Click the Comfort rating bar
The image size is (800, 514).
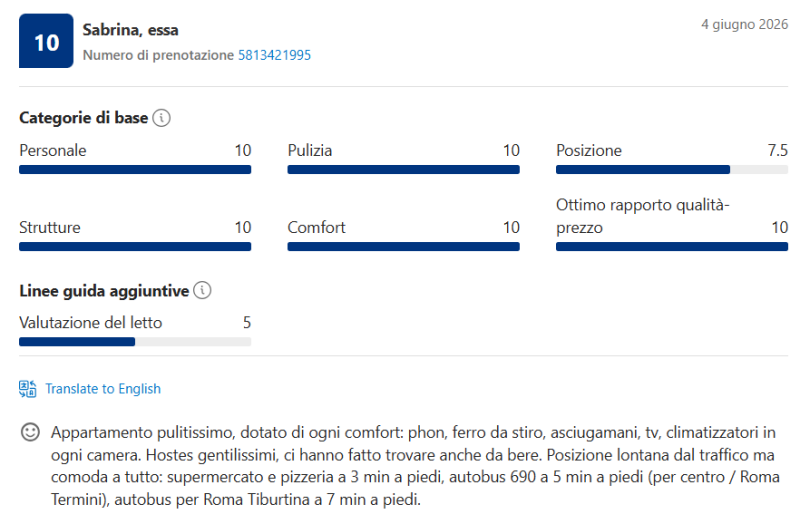[404, 247]
